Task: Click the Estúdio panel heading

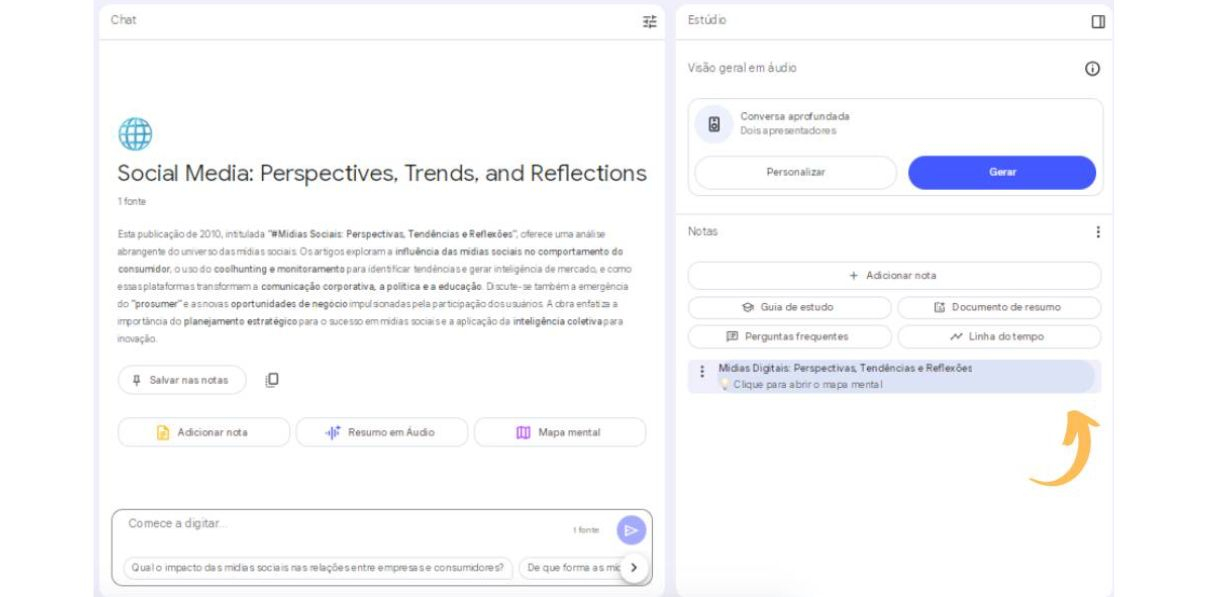Action: [707, 20]
